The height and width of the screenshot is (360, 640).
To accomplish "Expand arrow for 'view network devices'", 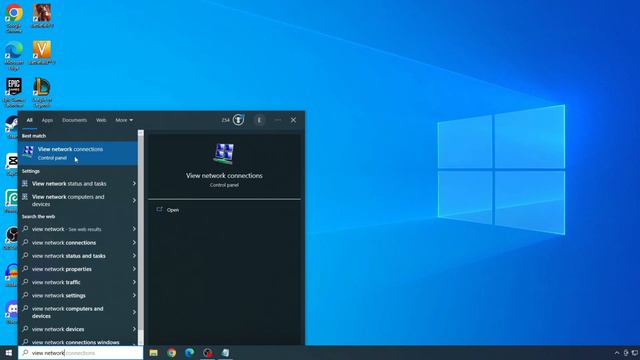I will coord(134,329).
